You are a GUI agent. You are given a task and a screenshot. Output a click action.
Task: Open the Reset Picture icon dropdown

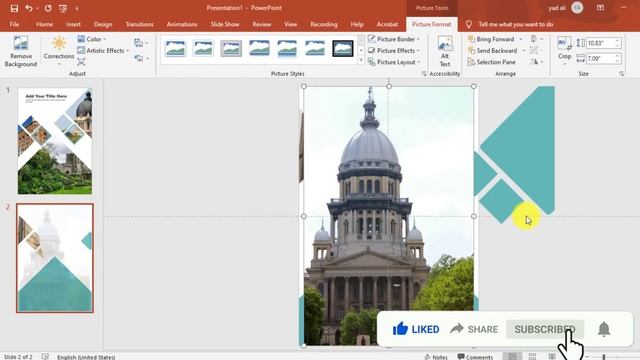tap(141, 59)
